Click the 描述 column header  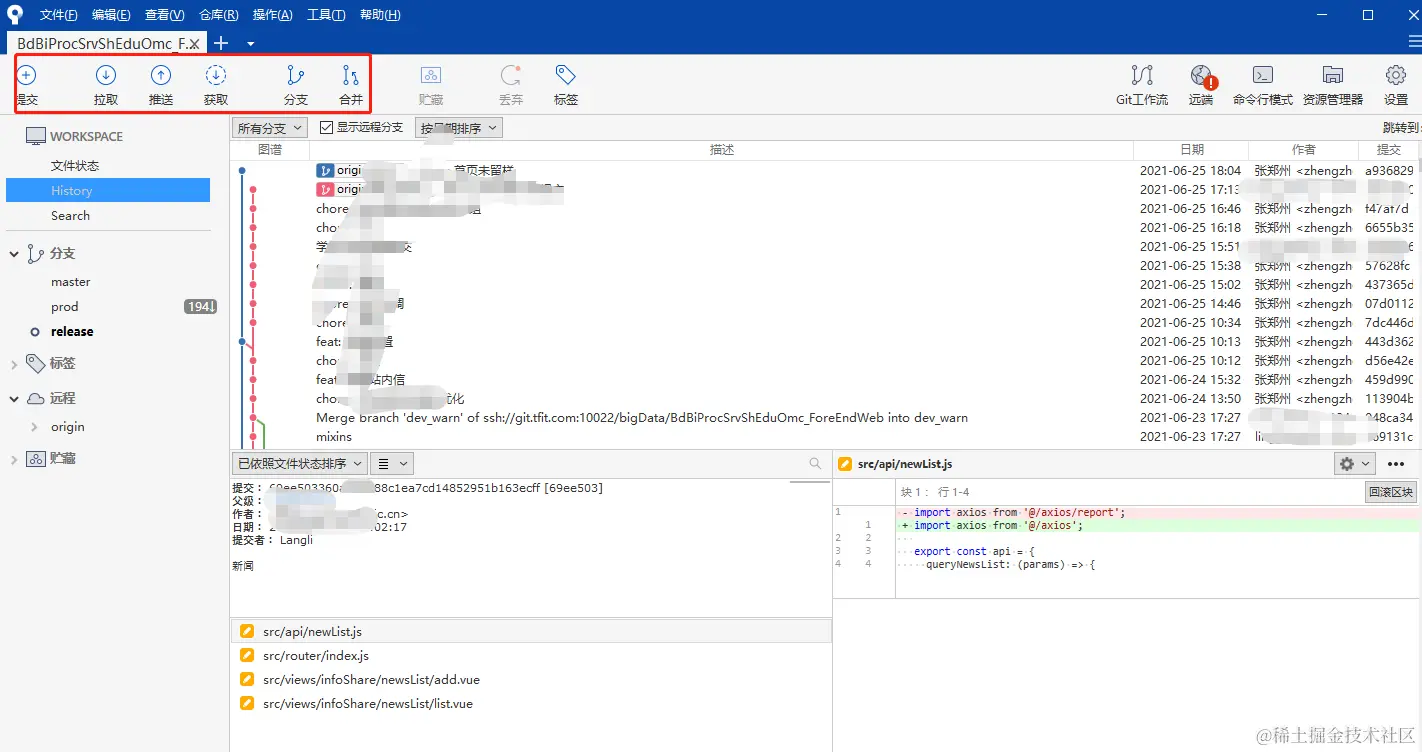tap(722, 150)
